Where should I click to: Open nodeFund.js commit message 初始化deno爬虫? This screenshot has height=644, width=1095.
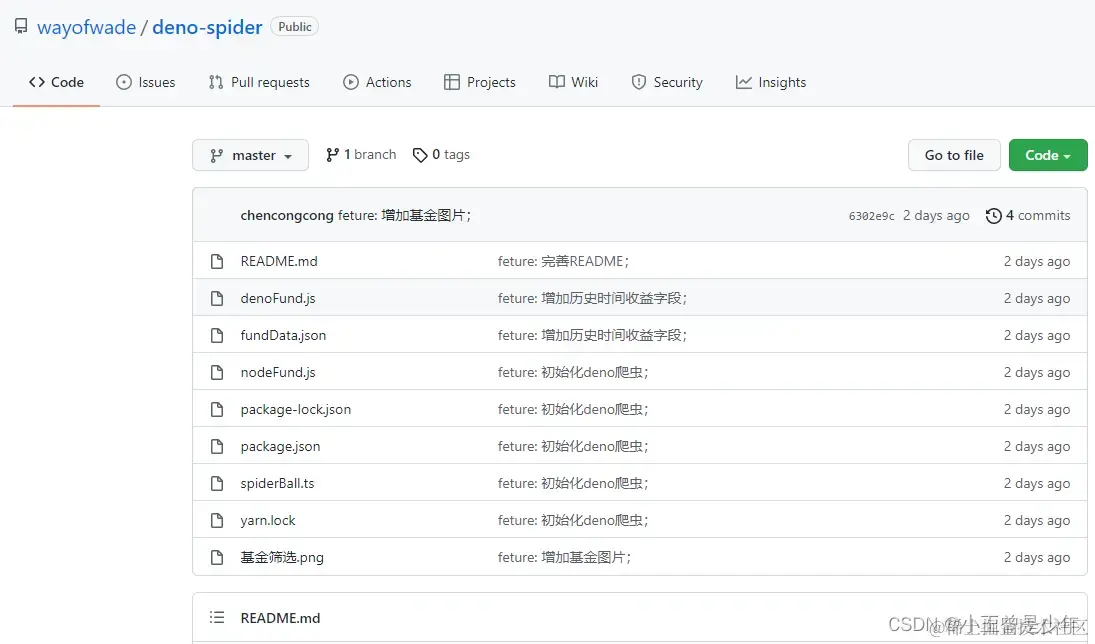(x=573, y=372)
